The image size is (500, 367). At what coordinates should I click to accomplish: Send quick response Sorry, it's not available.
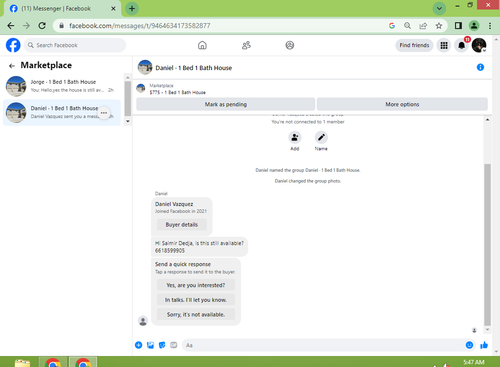click(196, 314)
